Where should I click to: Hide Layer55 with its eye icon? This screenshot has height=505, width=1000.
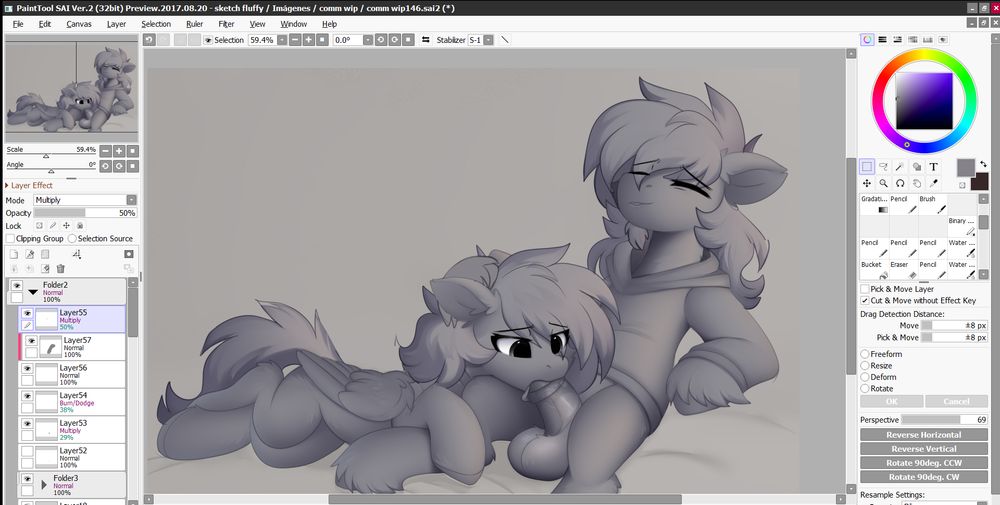(27, 313)
